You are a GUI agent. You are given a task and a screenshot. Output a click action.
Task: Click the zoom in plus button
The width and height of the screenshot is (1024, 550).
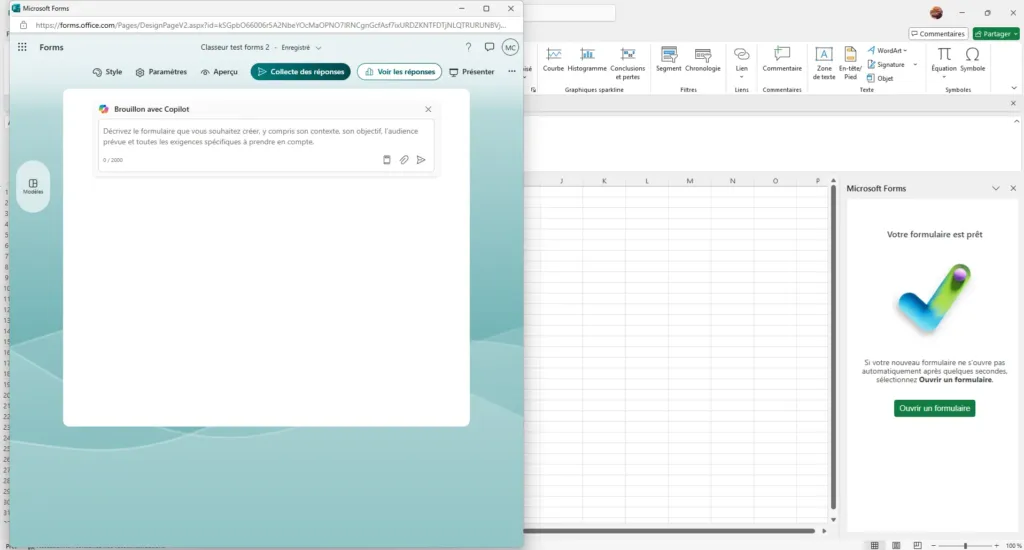997,545
